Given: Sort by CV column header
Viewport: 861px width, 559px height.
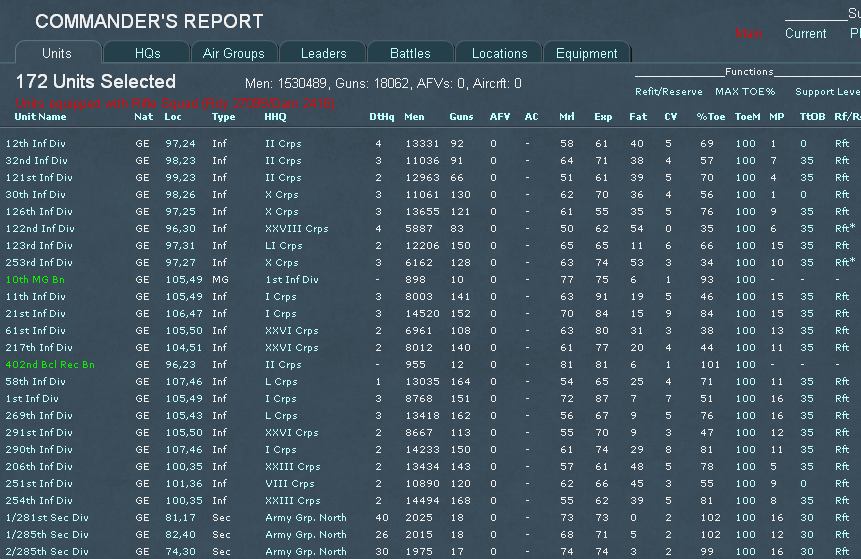Looking at the screenshot, I should coord(670,116).
